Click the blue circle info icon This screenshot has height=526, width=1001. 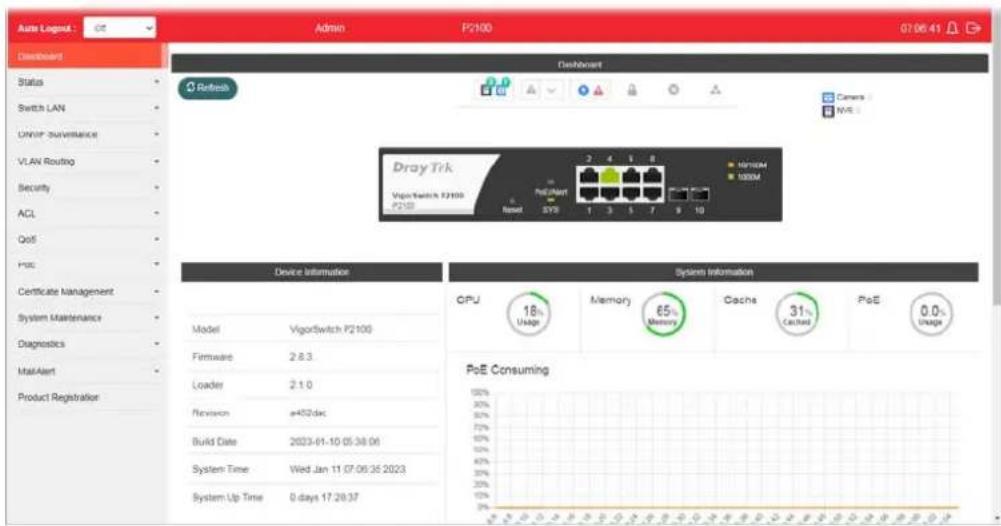(583, 91)
